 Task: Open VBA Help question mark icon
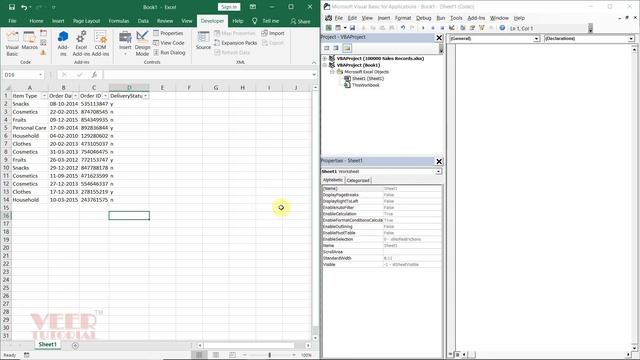[502, 28]
